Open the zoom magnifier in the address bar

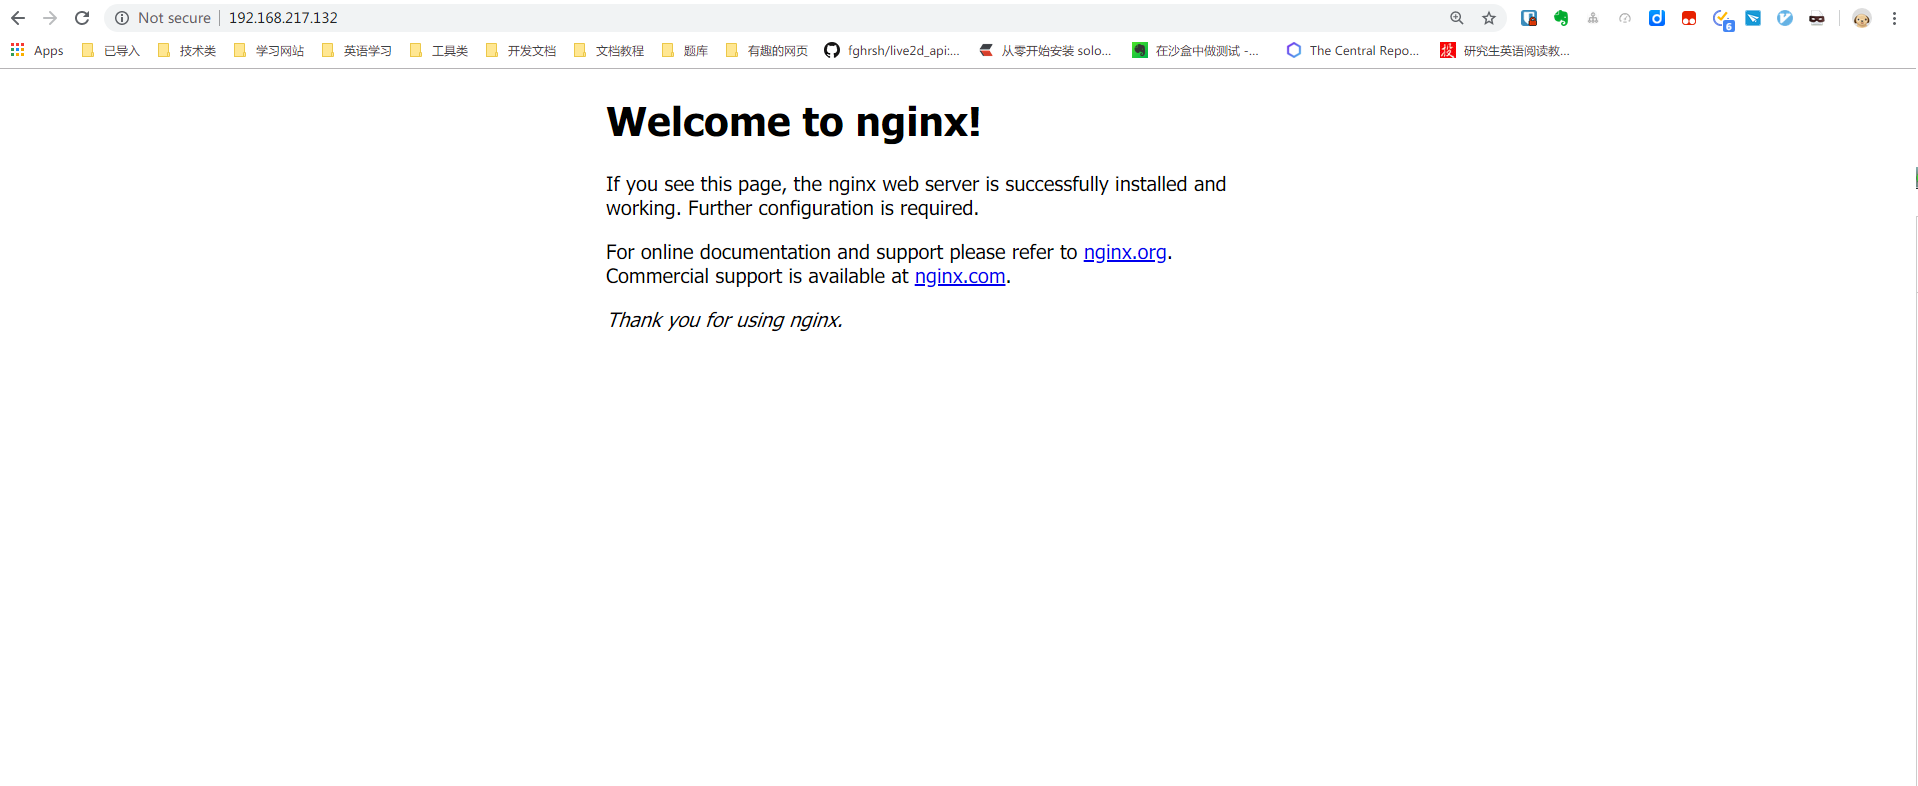point(1457,18)
